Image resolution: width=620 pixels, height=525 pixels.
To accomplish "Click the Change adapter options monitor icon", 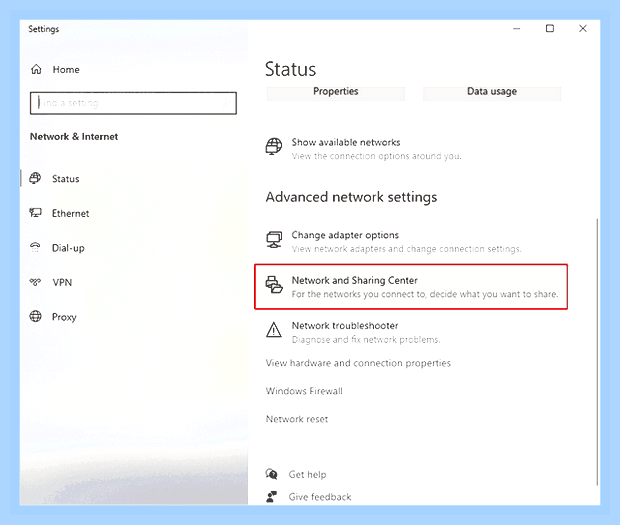I will pyautogui.click(x=274, y=240).
